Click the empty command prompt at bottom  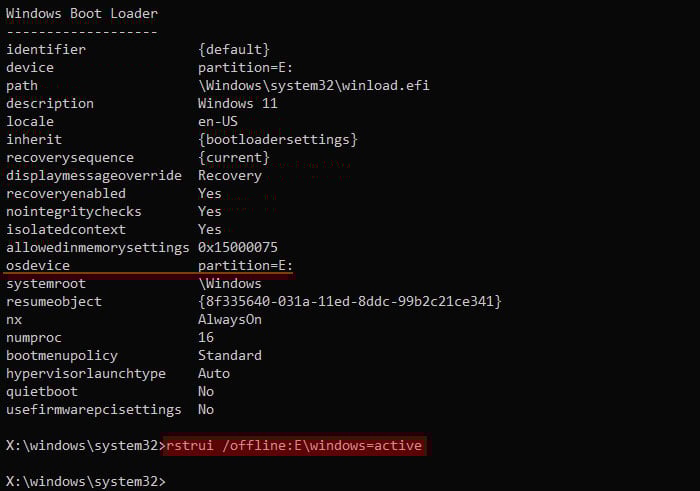[x=86, y=481]
